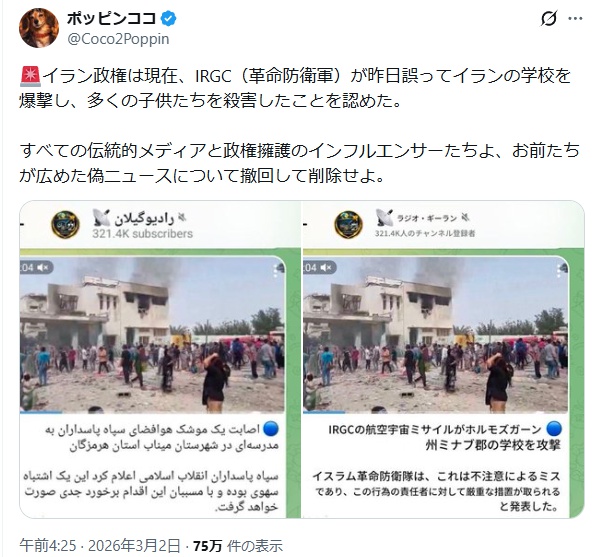Open right Telegram channel avatar
Viewport: 596px width, 557px height.
pyautogui.click(x=348, y=225)
